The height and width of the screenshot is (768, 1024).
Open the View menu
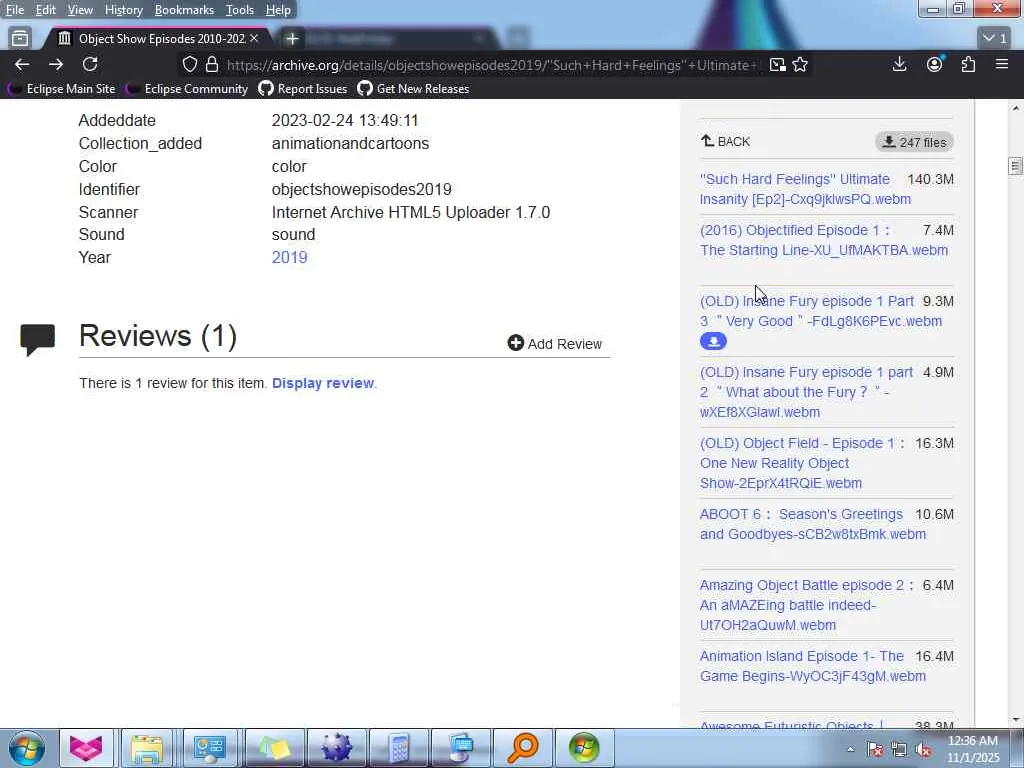[x=80, y=10]
